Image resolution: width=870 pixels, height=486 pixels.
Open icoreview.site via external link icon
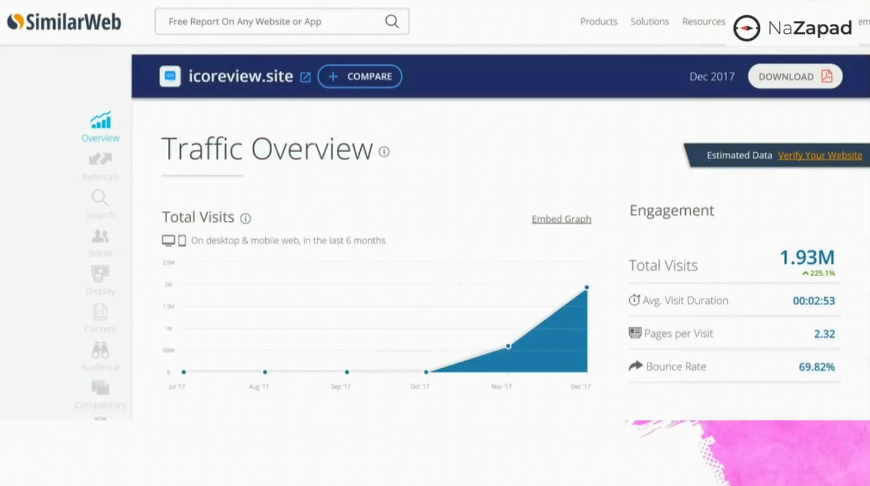(x=305, y=77)
